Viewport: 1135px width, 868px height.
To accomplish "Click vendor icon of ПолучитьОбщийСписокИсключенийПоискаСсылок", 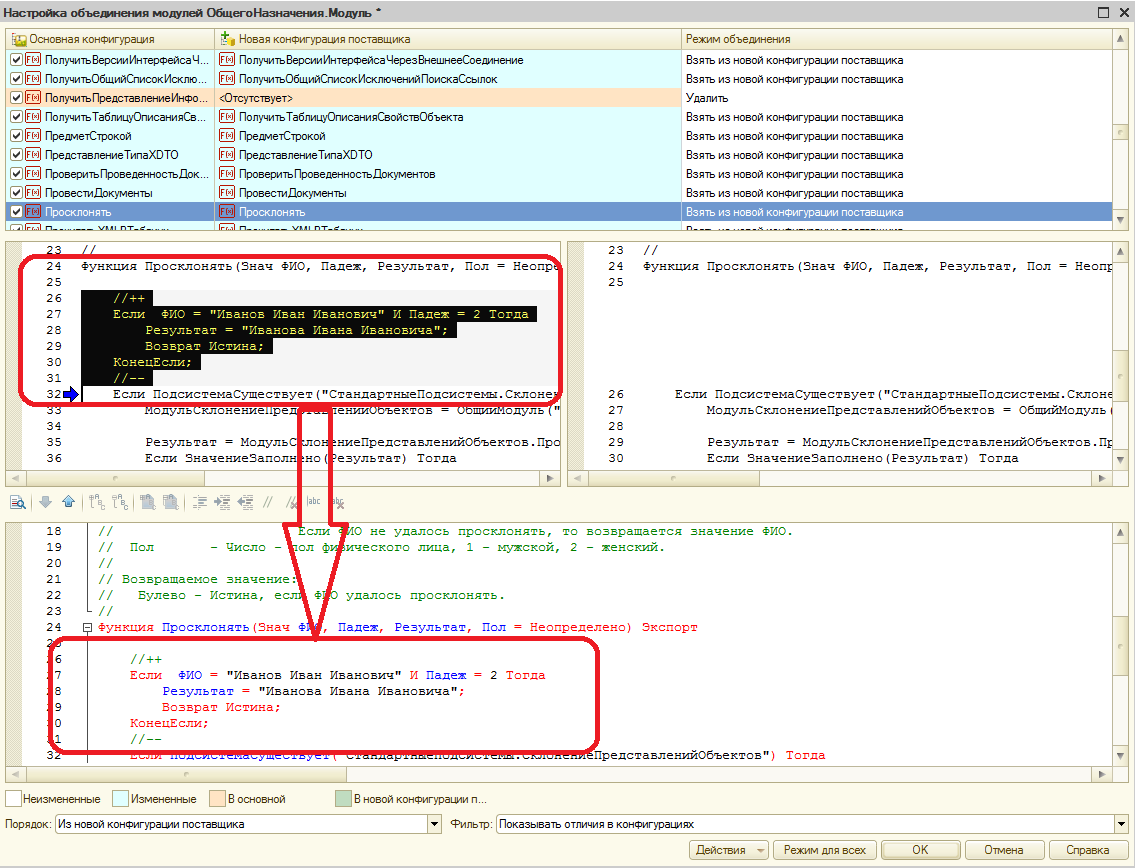I will [227, 79].
